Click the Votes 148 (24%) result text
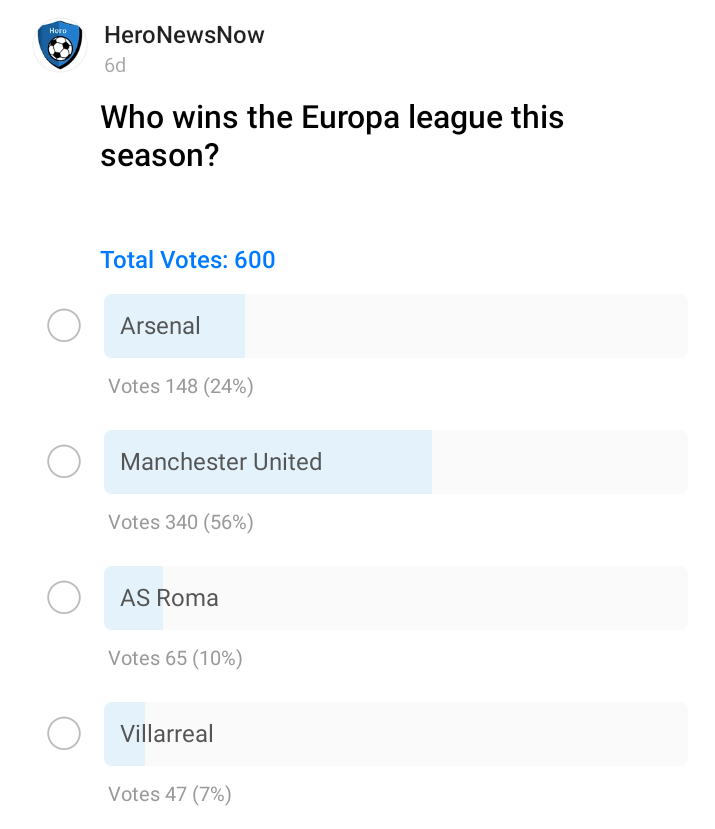 pyautogui.click(x=181, y=386)
